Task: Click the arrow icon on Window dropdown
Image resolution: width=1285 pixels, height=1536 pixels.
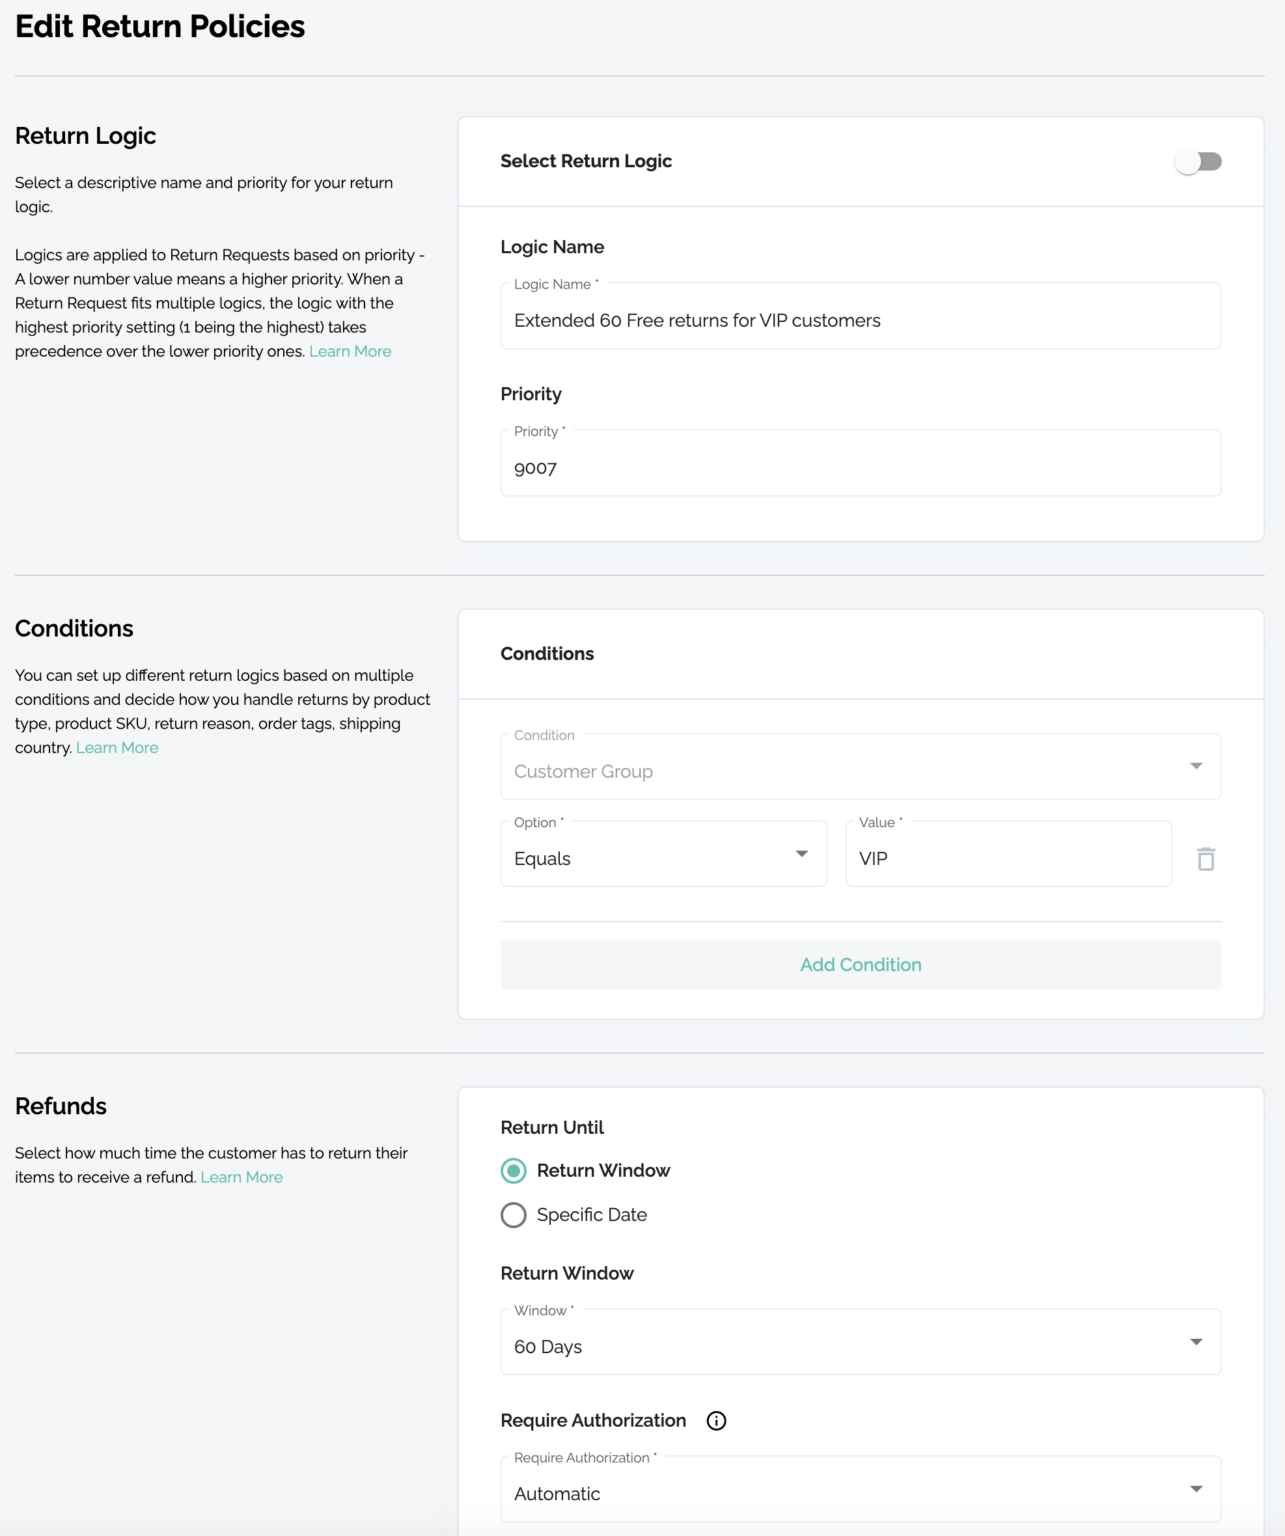Action: coord(1196,1342)
